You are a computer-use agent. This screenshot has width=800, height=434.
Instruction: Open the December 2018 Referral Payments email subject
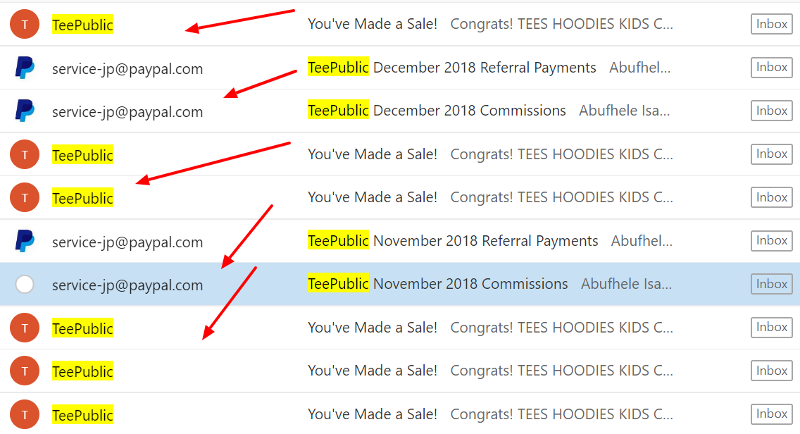coord(452,67)
